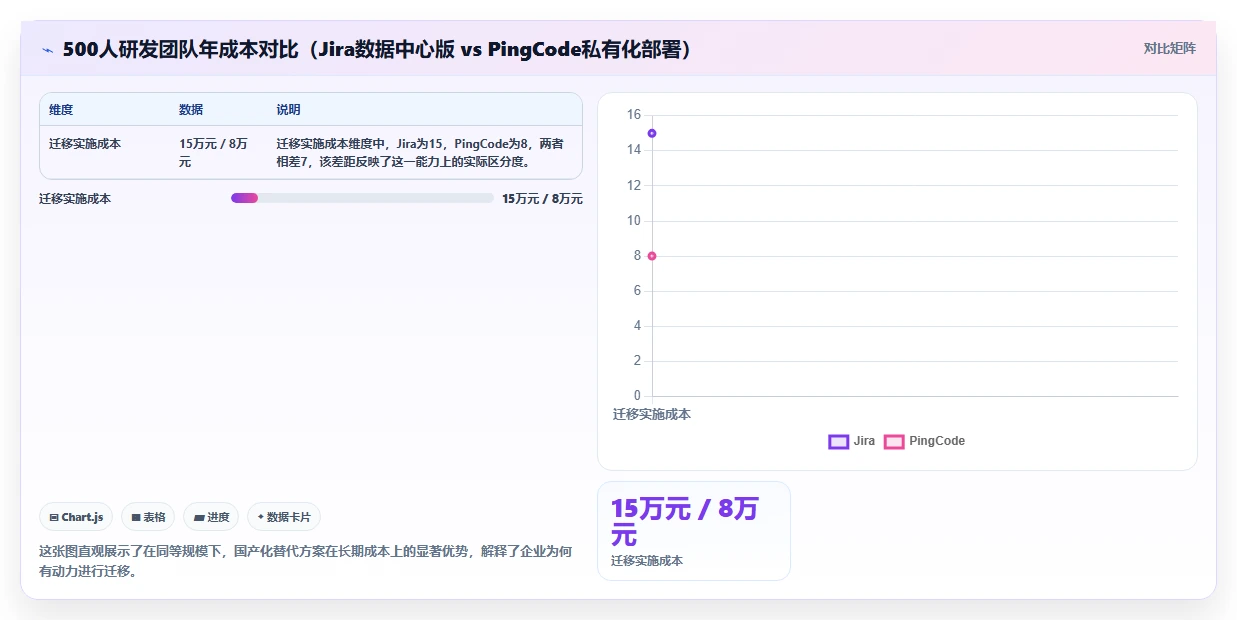Viewport: 1237px width, 620px height.
Task: Open the 对比矩阵 label in the header
Action: click(1169, 48)
